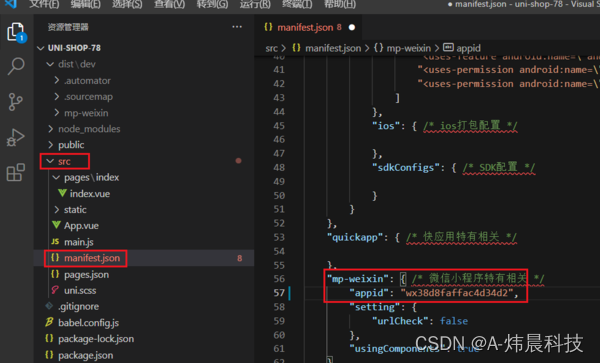Open the 终端(T) menu

(297, 4)
